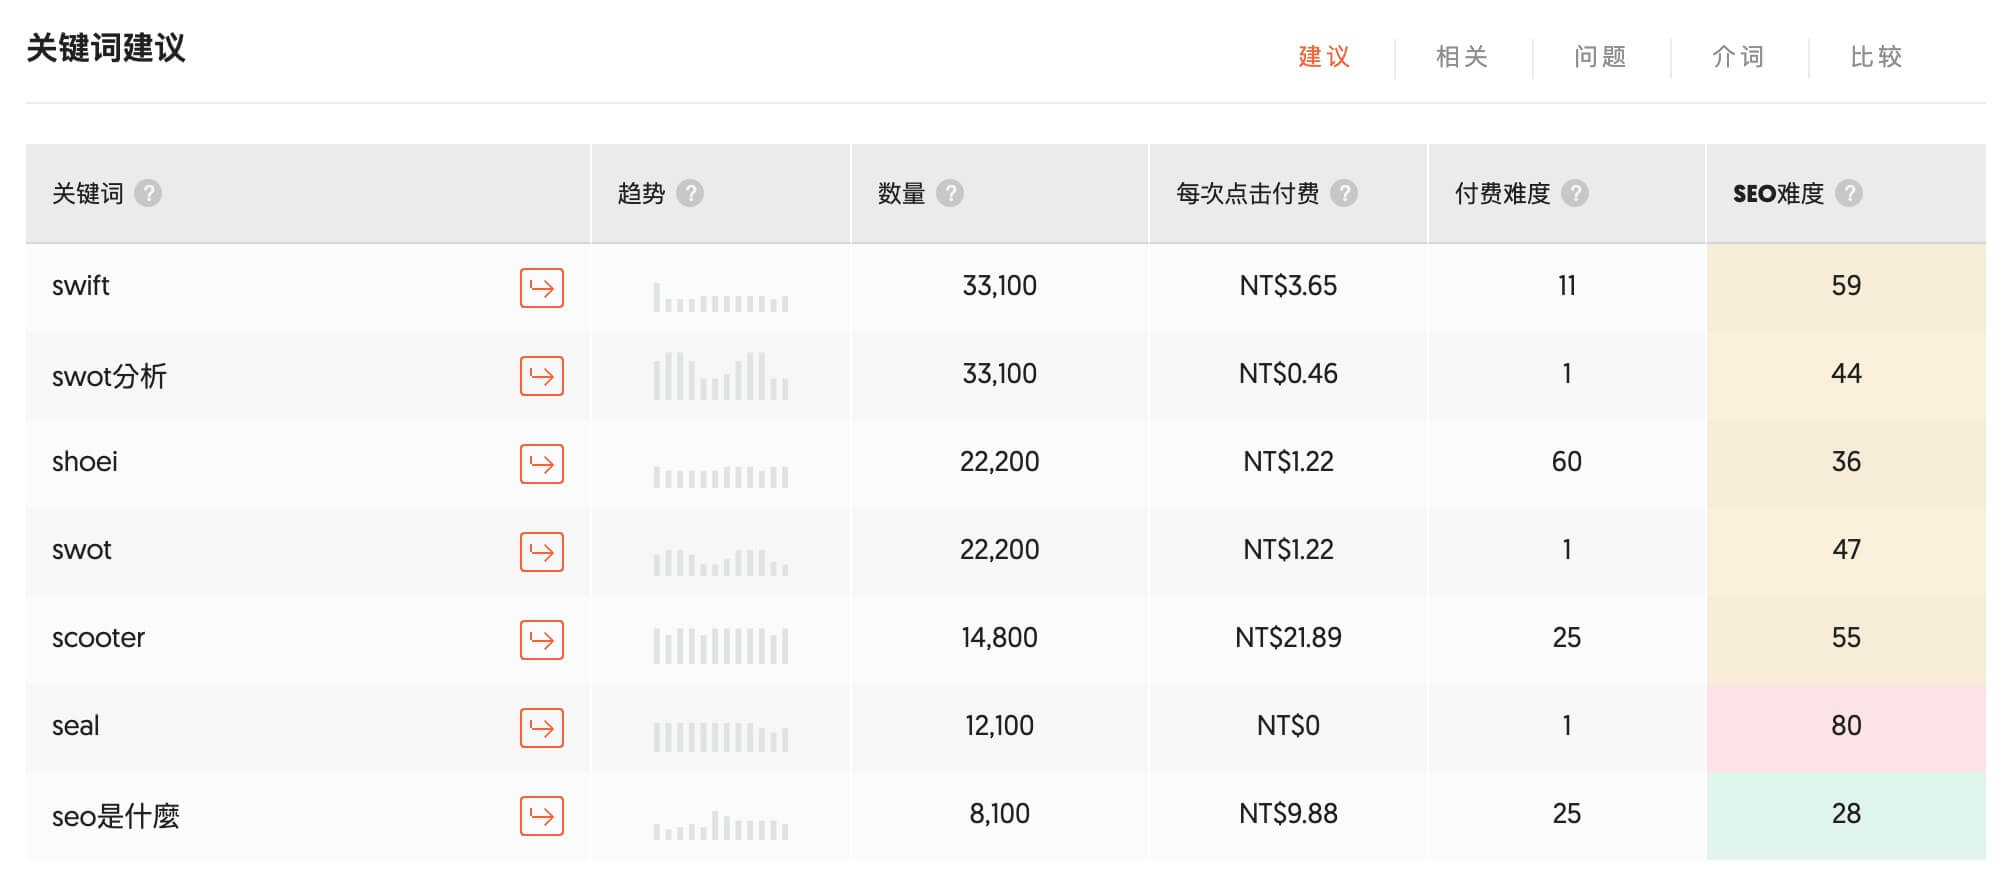This screenshot has height=892, width=2014.
Task: Click the swot keyword text
Action: [x=82, y=550]
